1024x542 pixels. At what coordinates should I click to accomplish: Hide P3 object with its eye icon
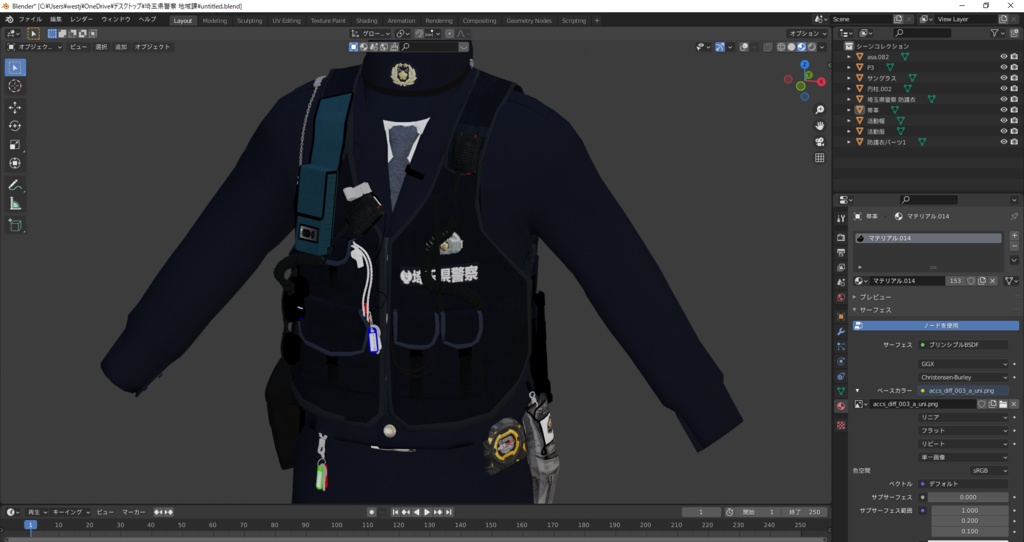(1004, 67)
